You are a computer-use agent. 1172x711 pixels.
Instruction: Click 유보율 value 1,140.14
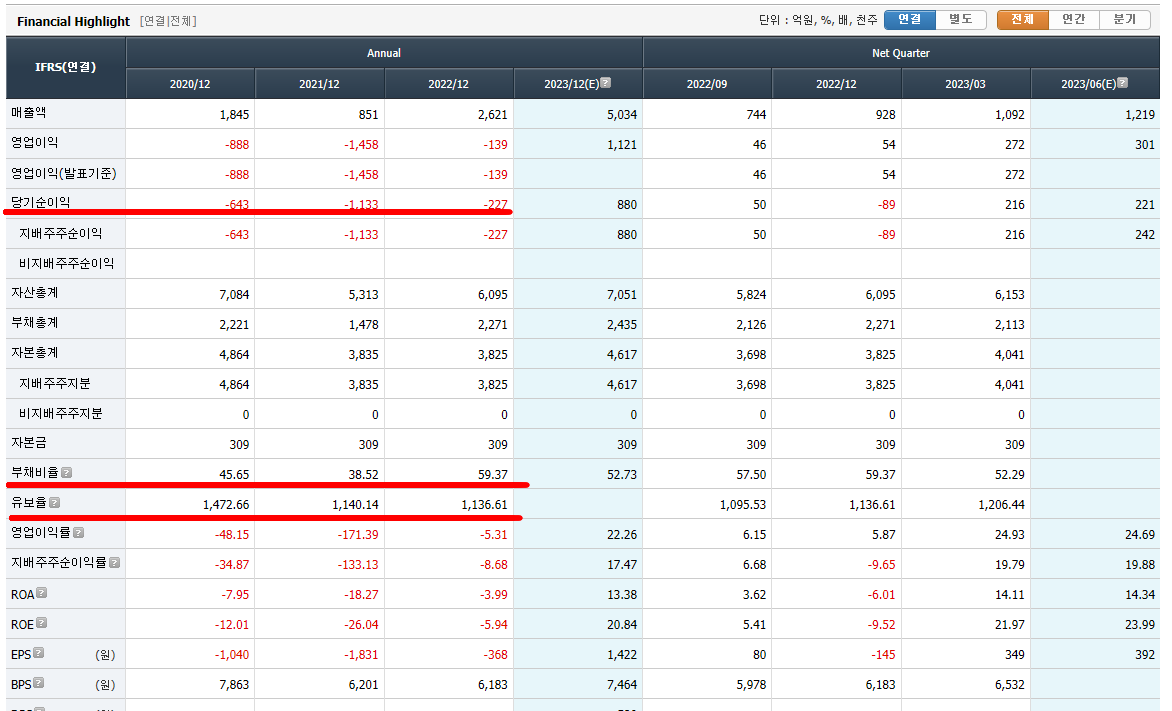coord(355,505)
